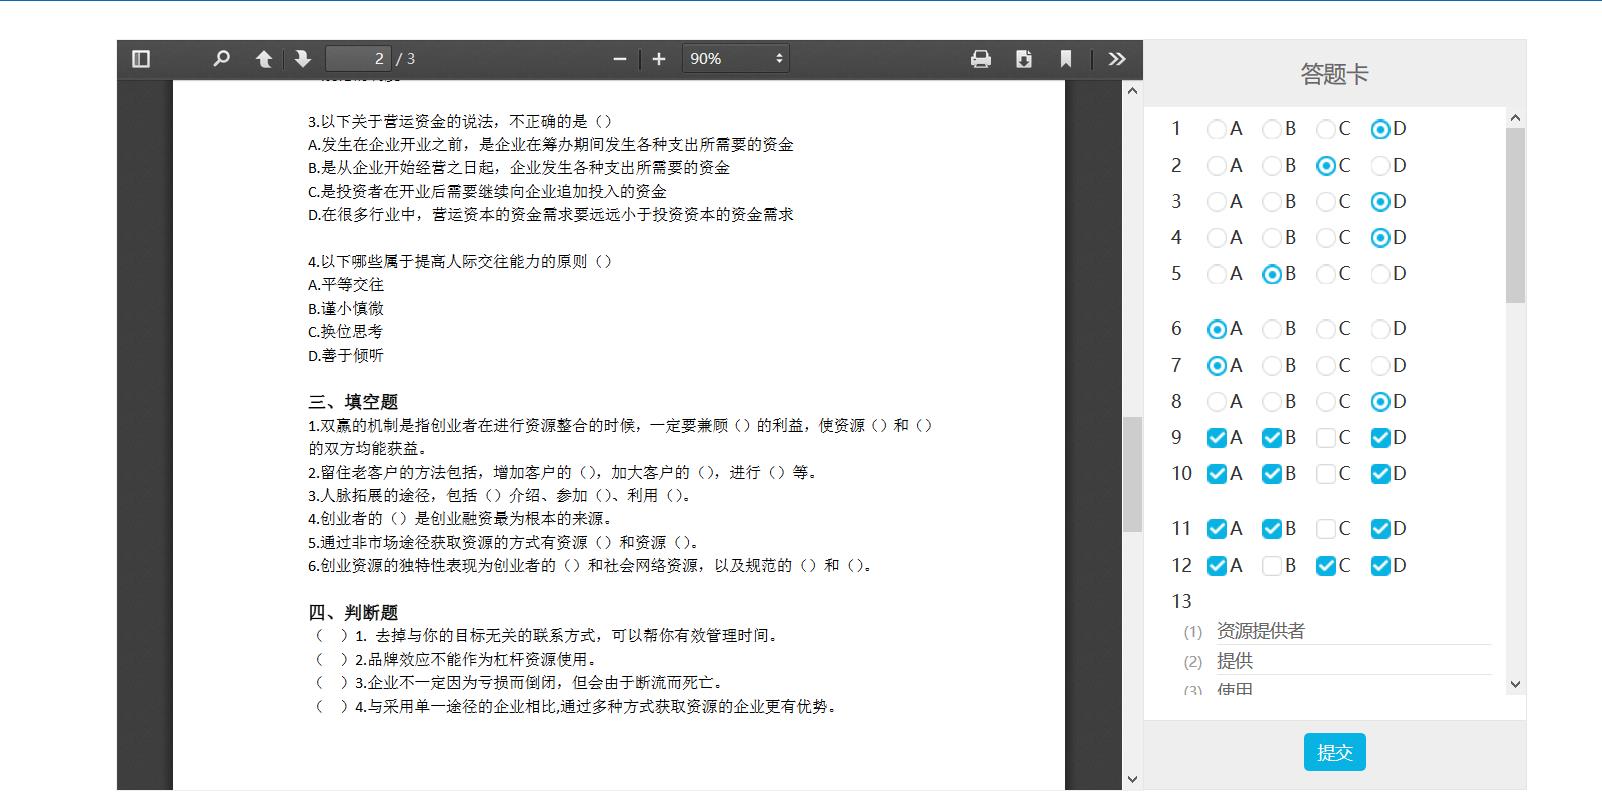1602x804 pixels.
Task: Edit answer field (1) 资源提供者
Action: point(1353,631)
